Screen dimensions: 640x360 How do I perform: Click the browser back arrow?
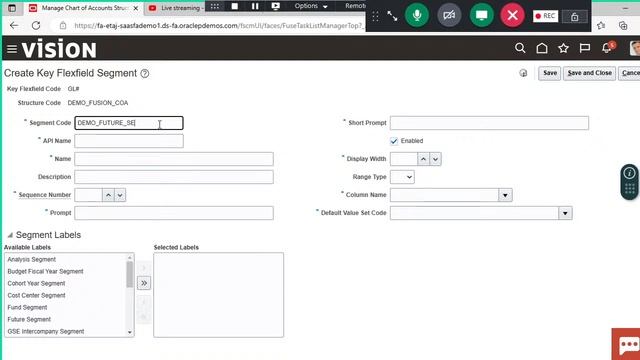(x=14, y=25)
